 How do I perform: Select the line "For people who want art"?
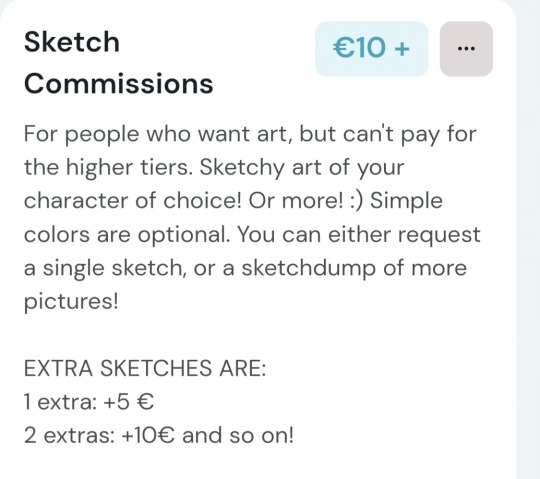(x=155, y=134)
